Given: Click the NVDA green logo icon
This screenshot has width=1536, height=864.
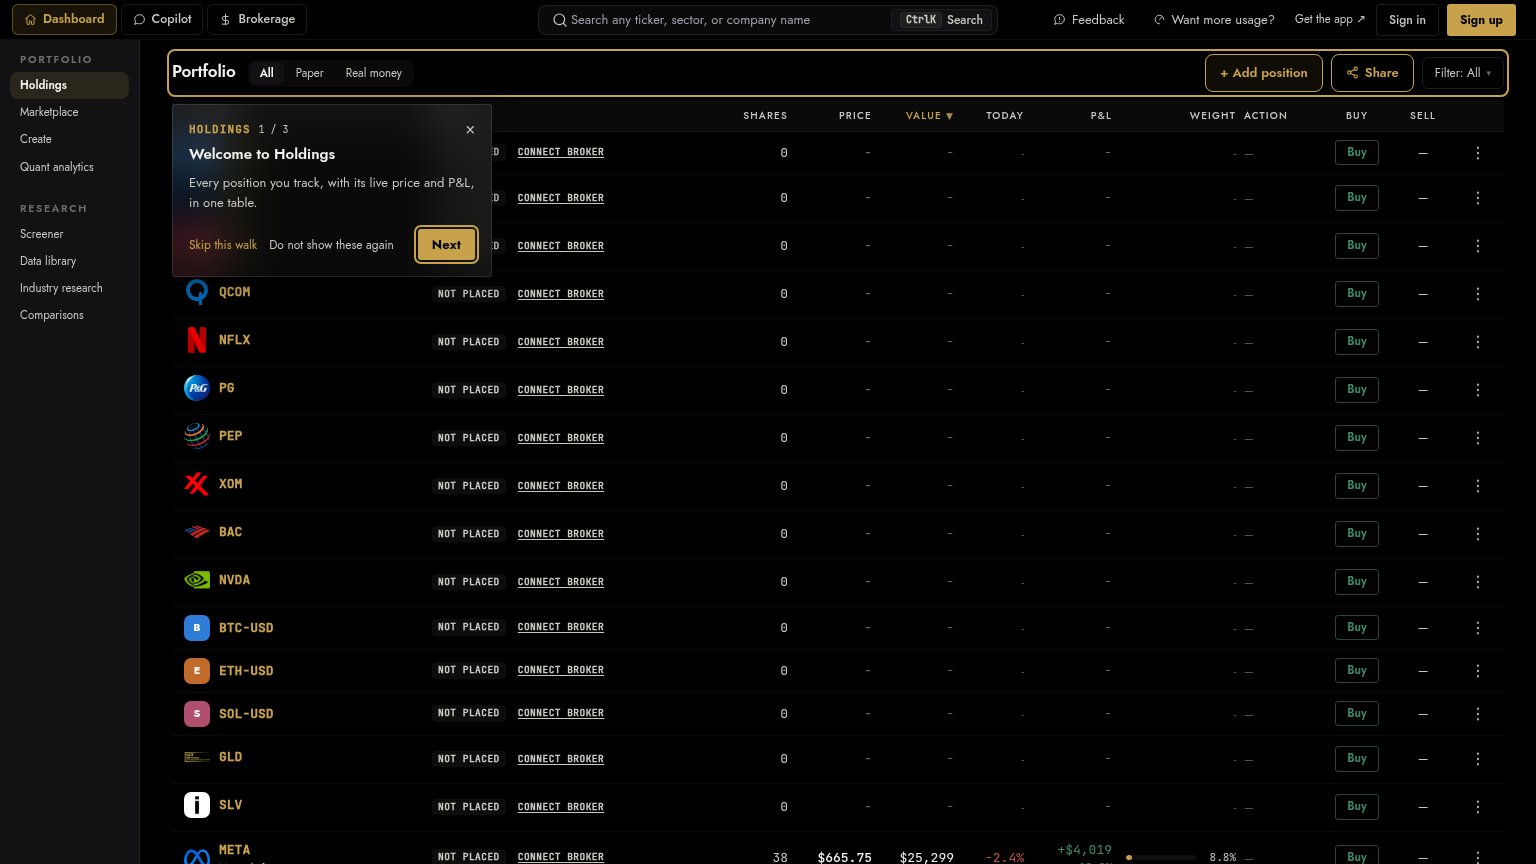Looking at the screenshot, I should (197, 580).
